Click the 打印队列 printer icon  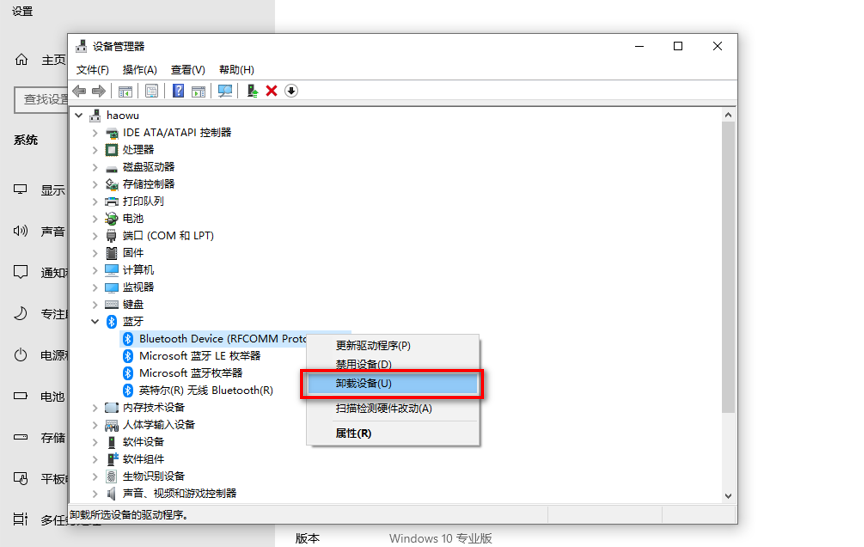111,202
